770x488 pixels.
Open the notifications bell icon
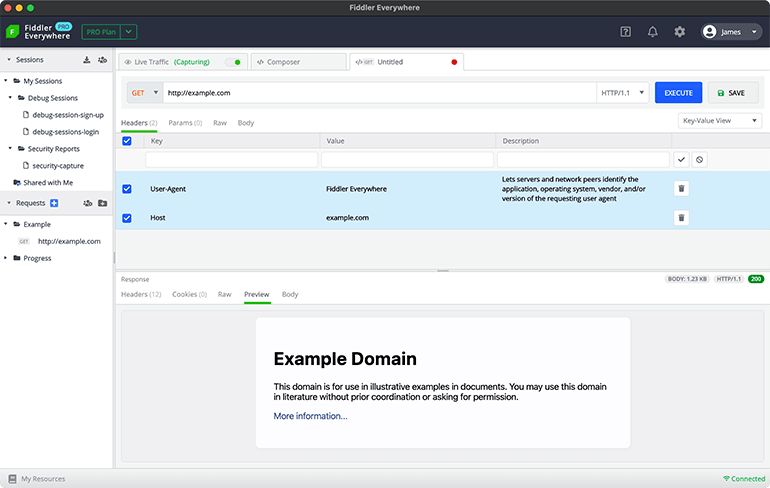pos(652,32)
